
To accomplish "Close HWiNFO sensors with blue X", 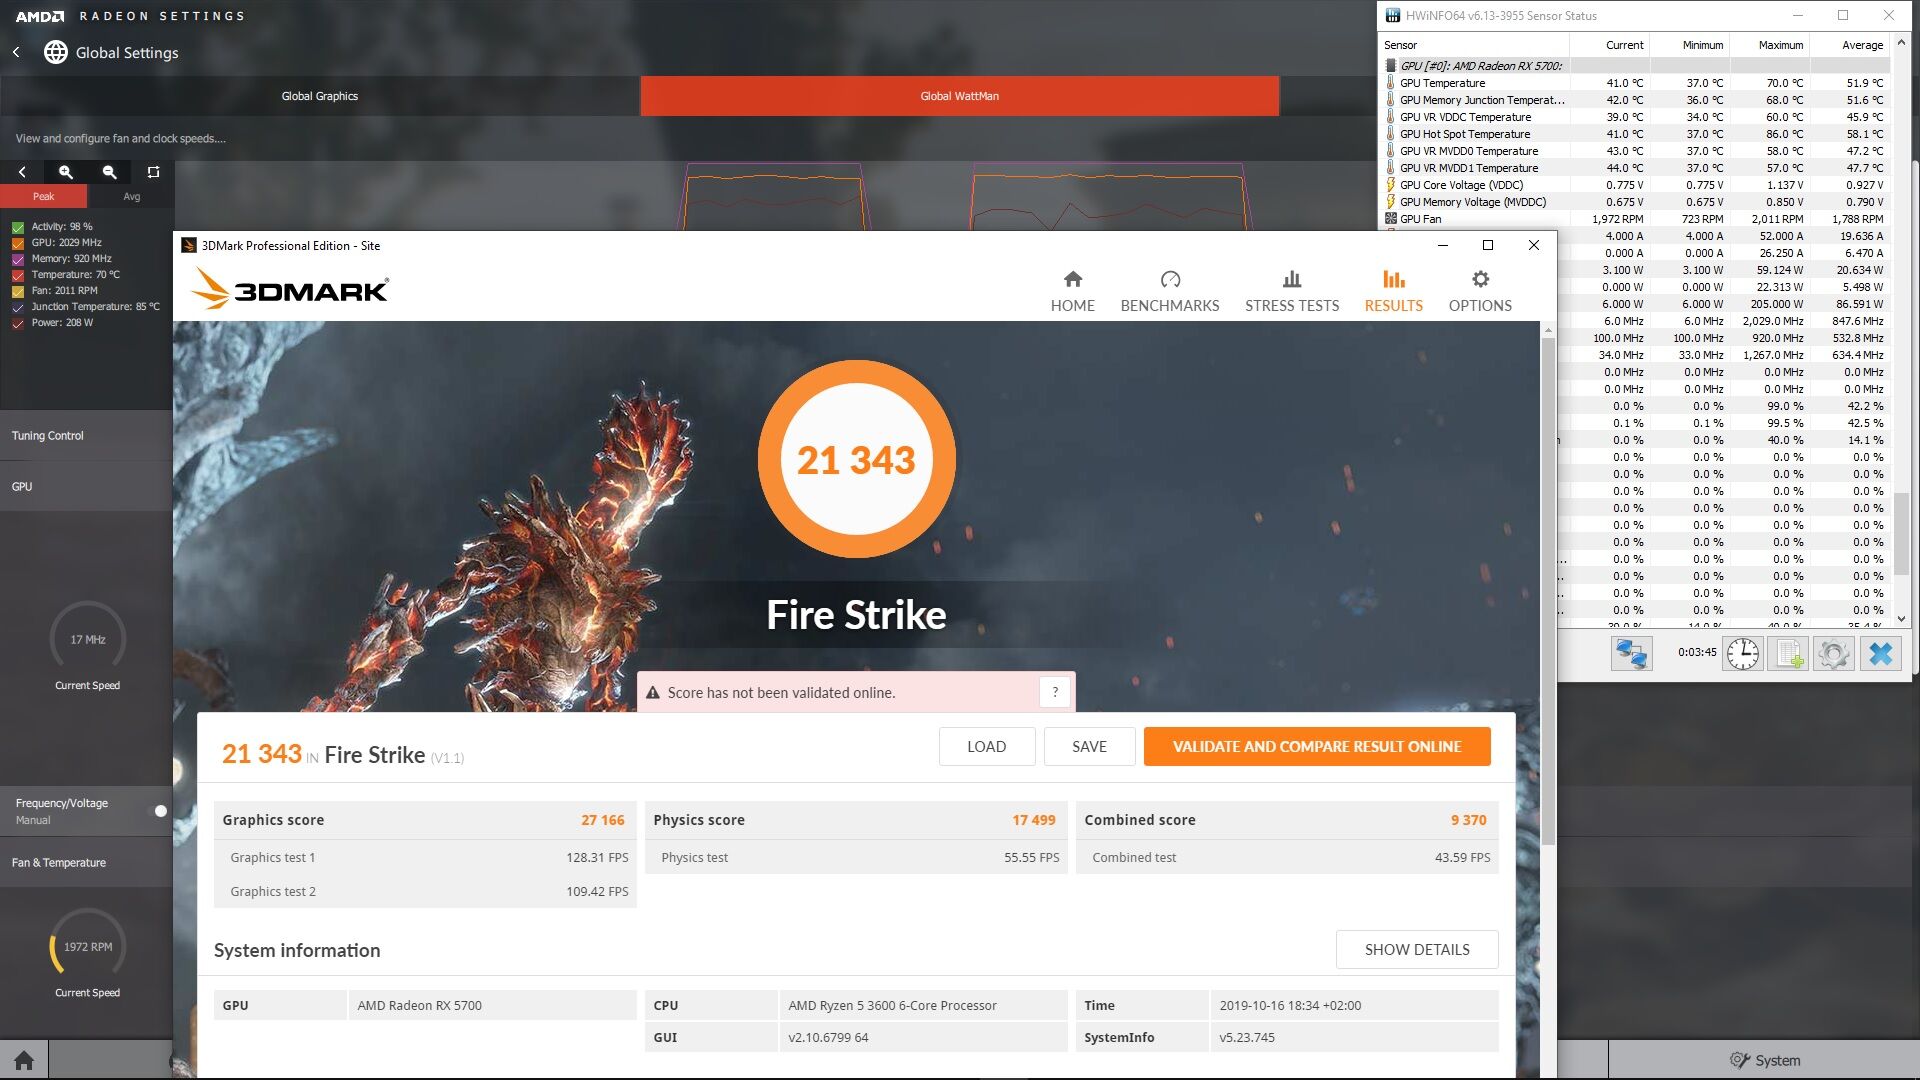I will tap(1881, 654).
